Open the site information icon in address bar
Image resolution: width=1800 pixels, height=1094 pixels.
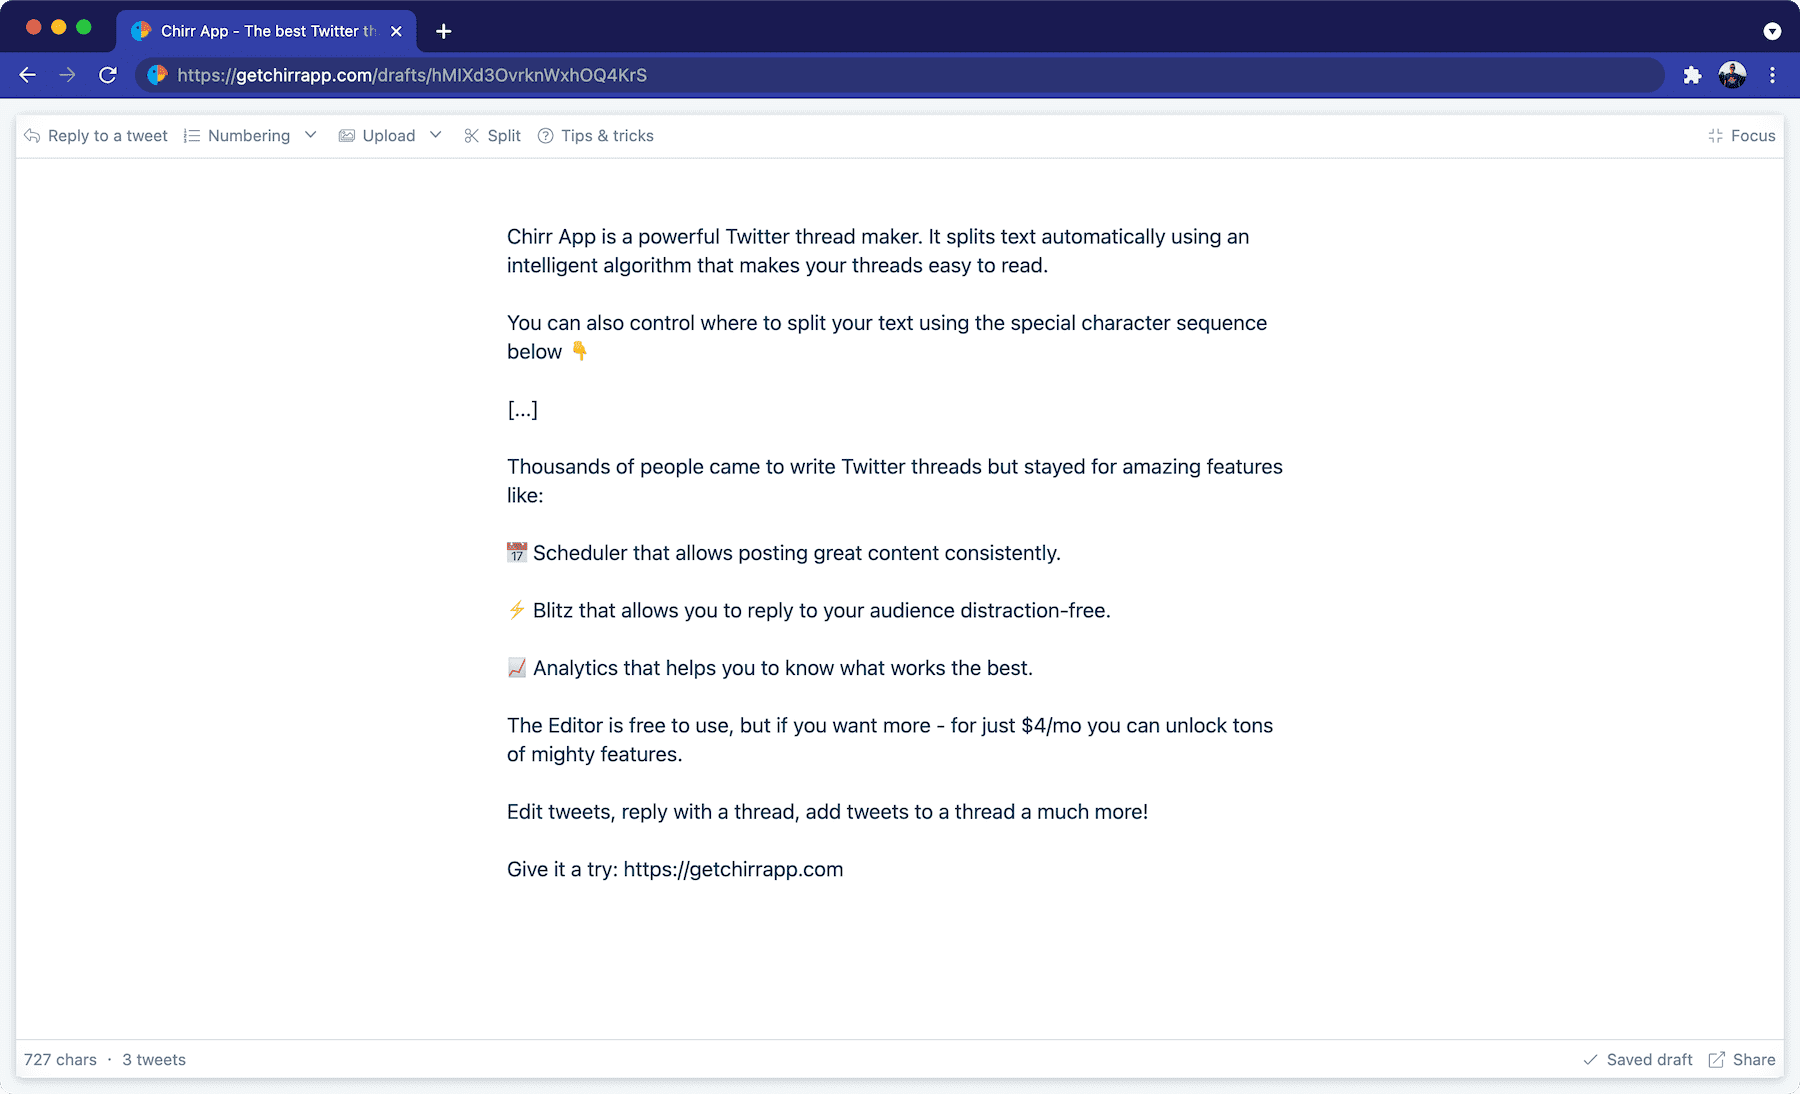click(157, 75)
